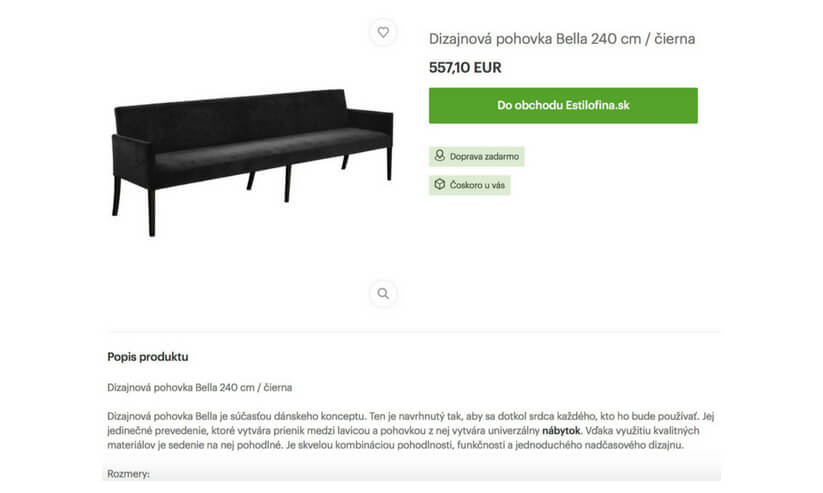Add the sofa to favorites with heart icon
This screenshot has height=493, width=823.
383,32
